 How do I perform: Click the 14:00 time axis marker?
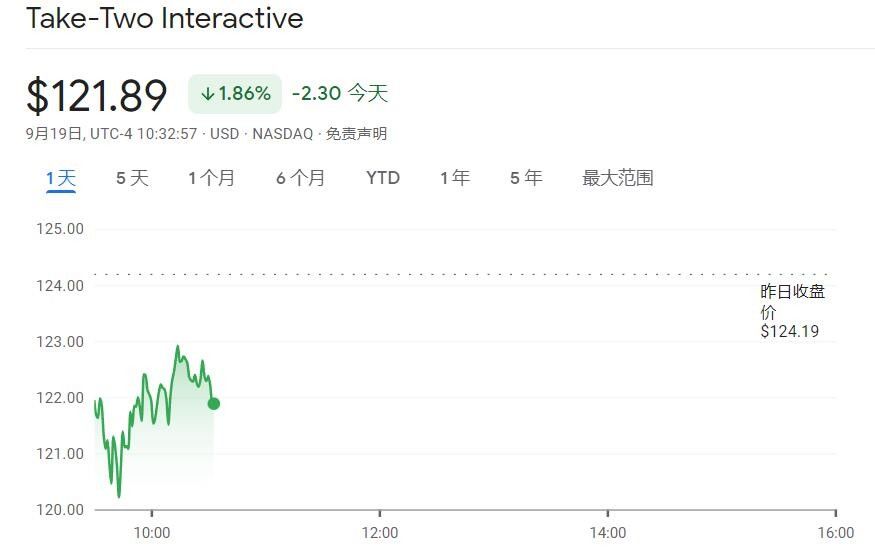[x=608, y=533]
